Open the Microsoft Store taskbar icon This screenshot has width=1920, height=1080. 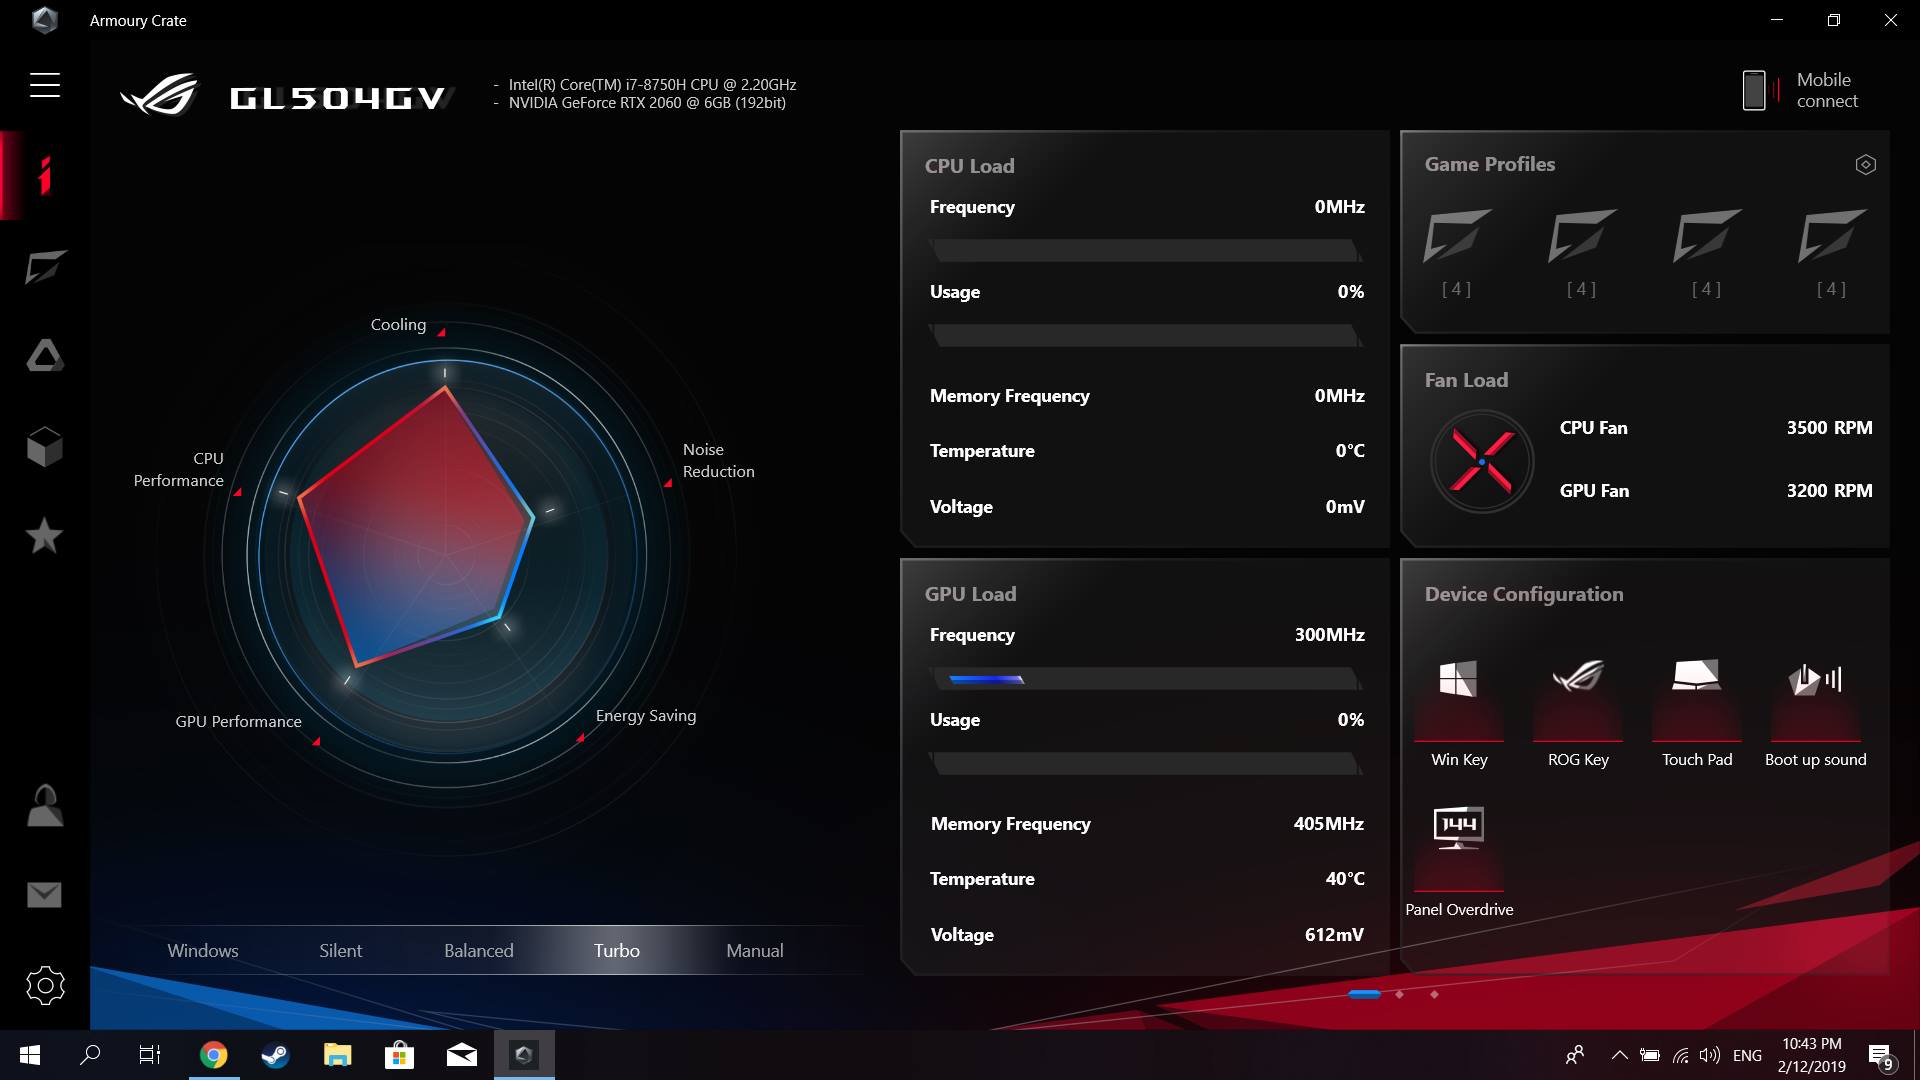(400, 1055)
